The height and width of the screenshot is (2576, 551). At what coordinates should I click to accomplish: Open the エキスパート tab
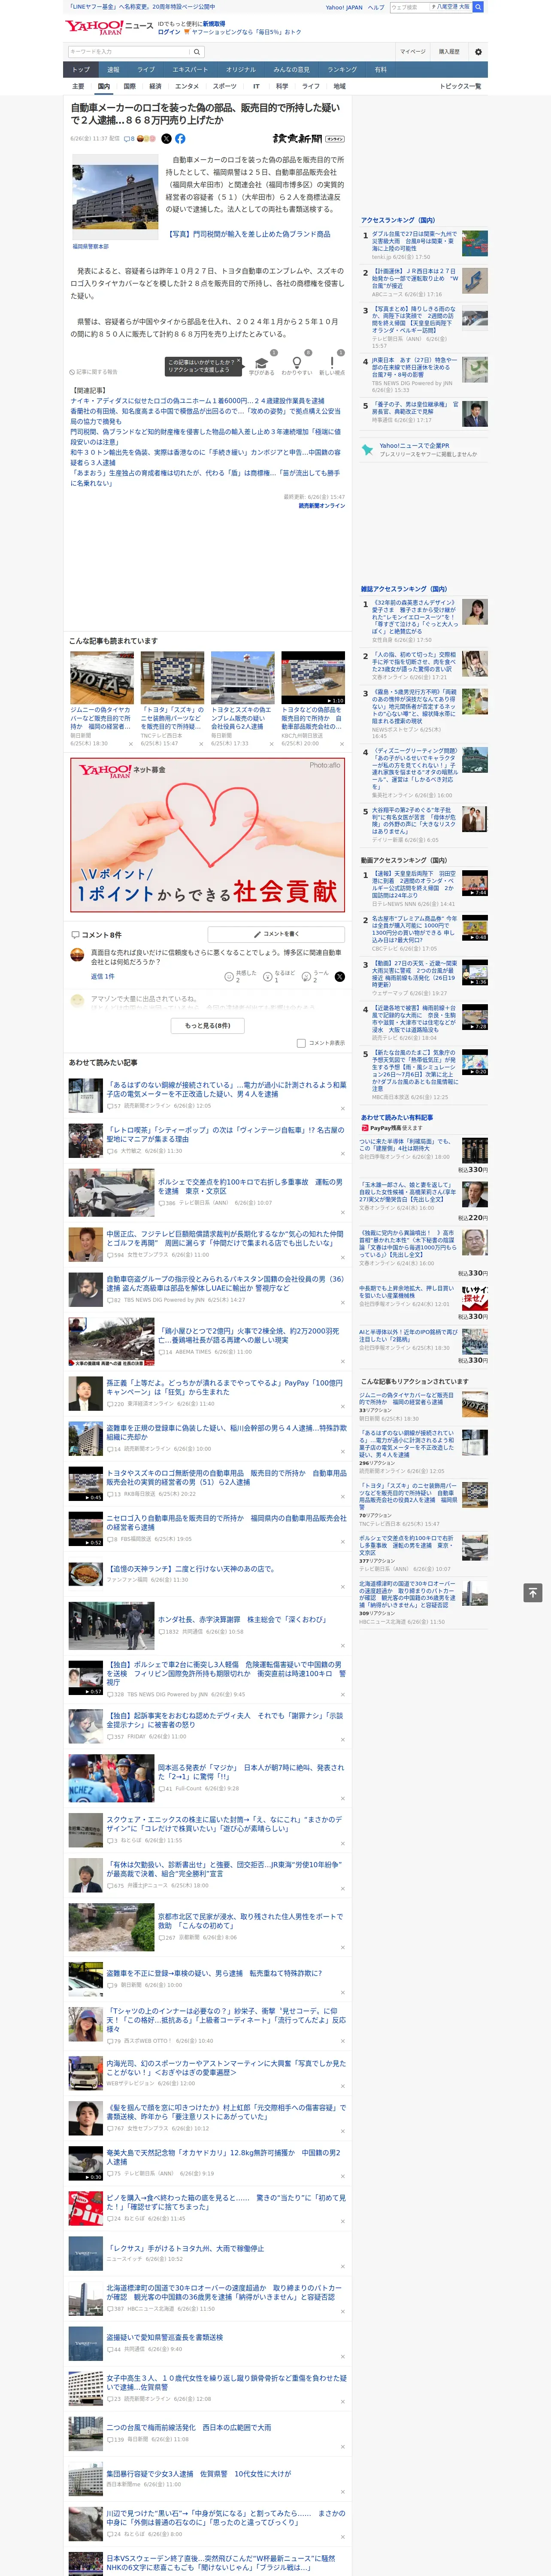(x=190, y=69)
